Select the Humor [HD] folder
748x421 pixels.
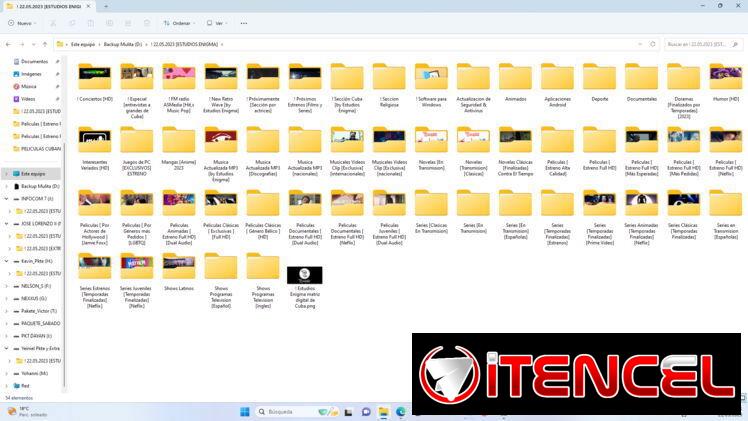[x=726, y=82]
